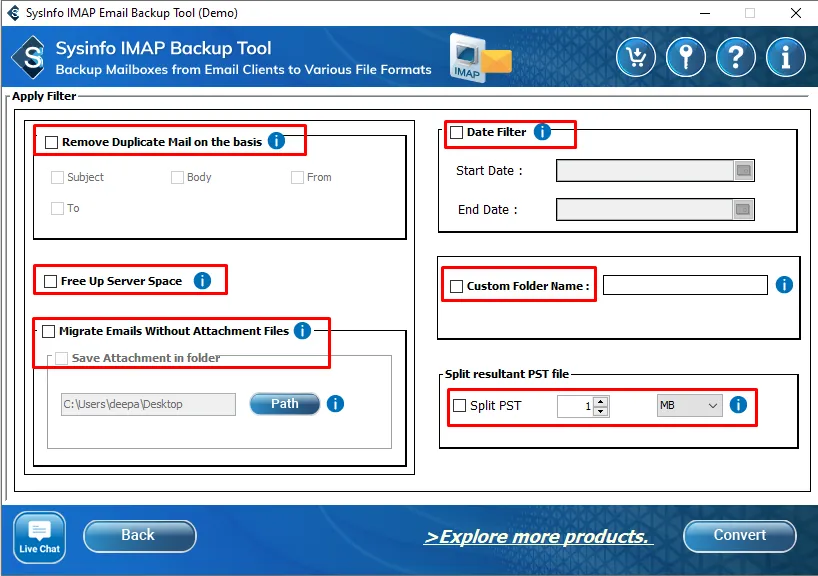Screen dimensions: 818x576
Task: Tick the To checkbox
Action: click(57, 209)
